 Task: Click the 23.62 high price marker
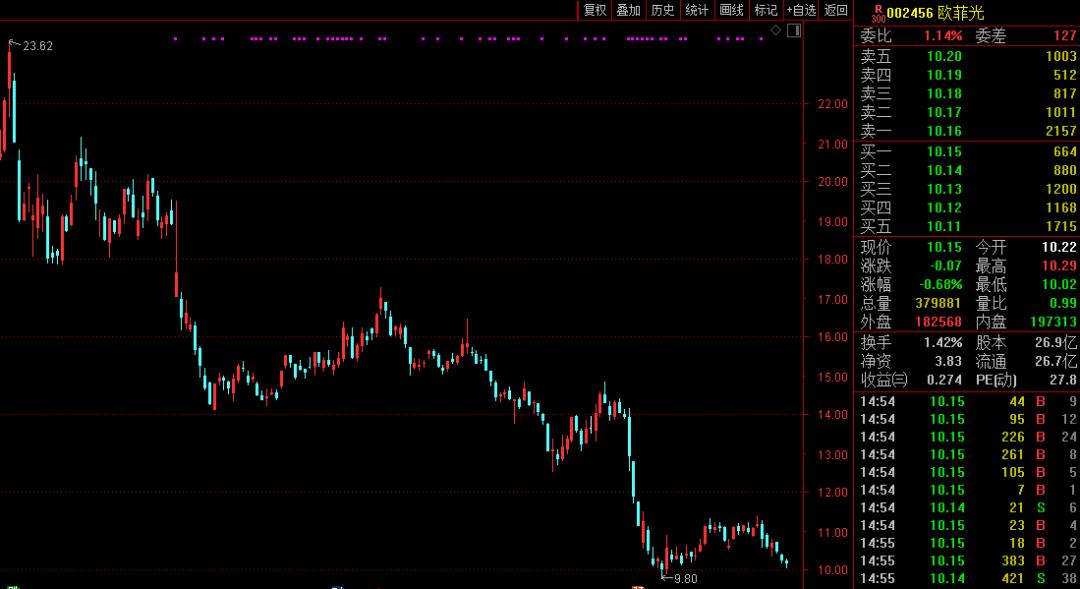pyautogui.click(x=37, y=46)
